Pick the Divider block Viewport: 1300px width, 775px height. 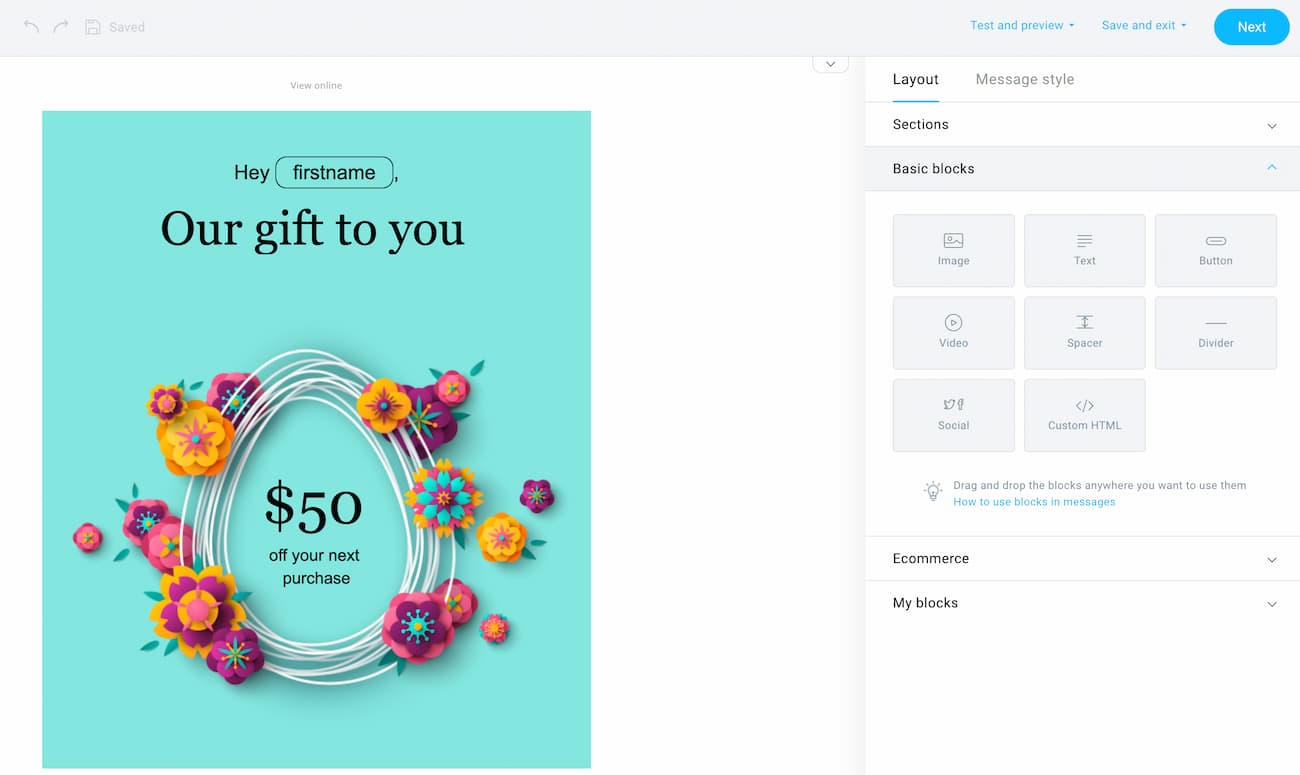tap(1215, 332)
